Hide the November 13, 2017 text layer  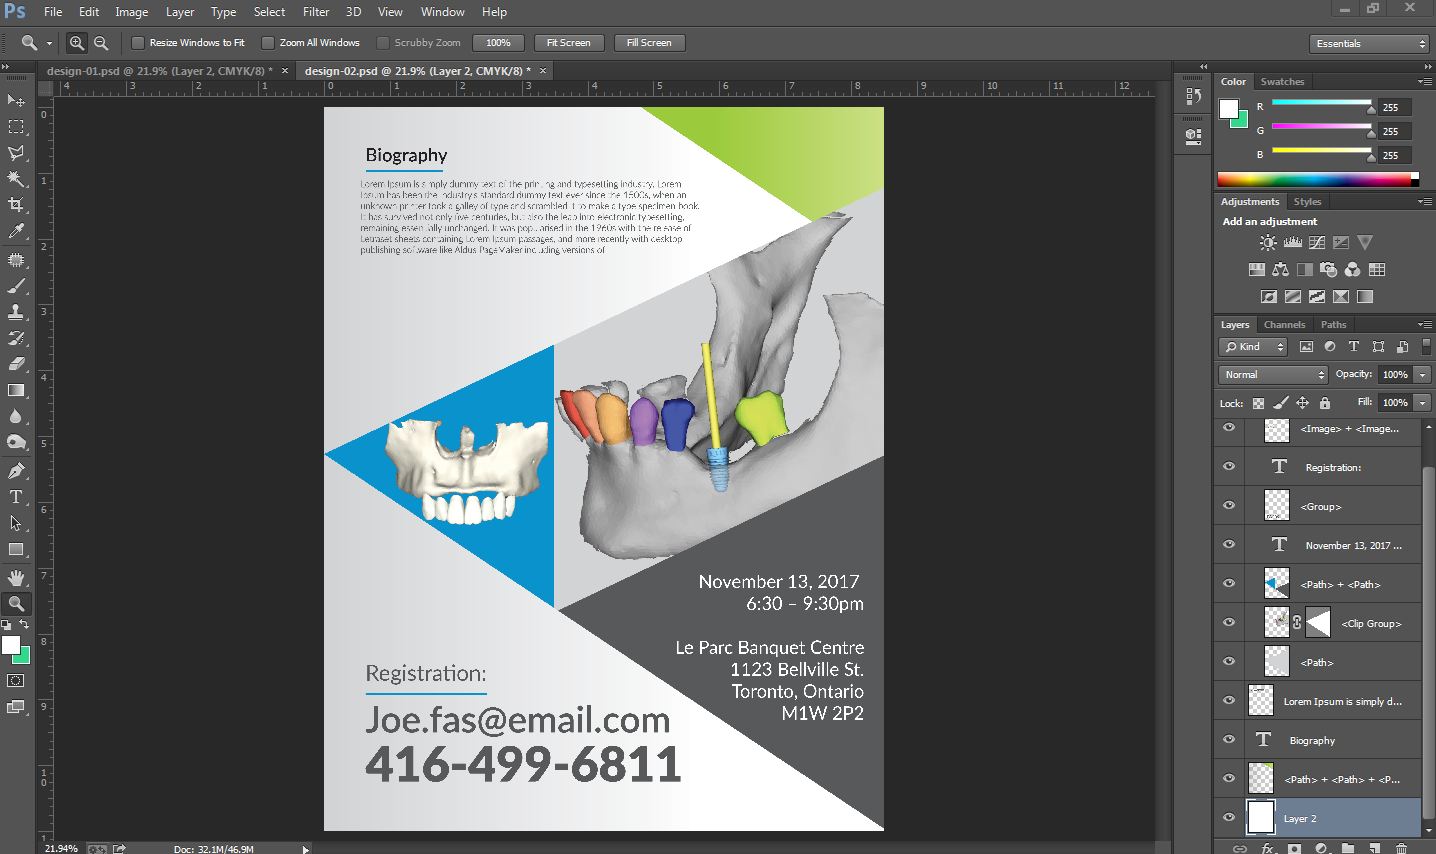pos(1229,544)
